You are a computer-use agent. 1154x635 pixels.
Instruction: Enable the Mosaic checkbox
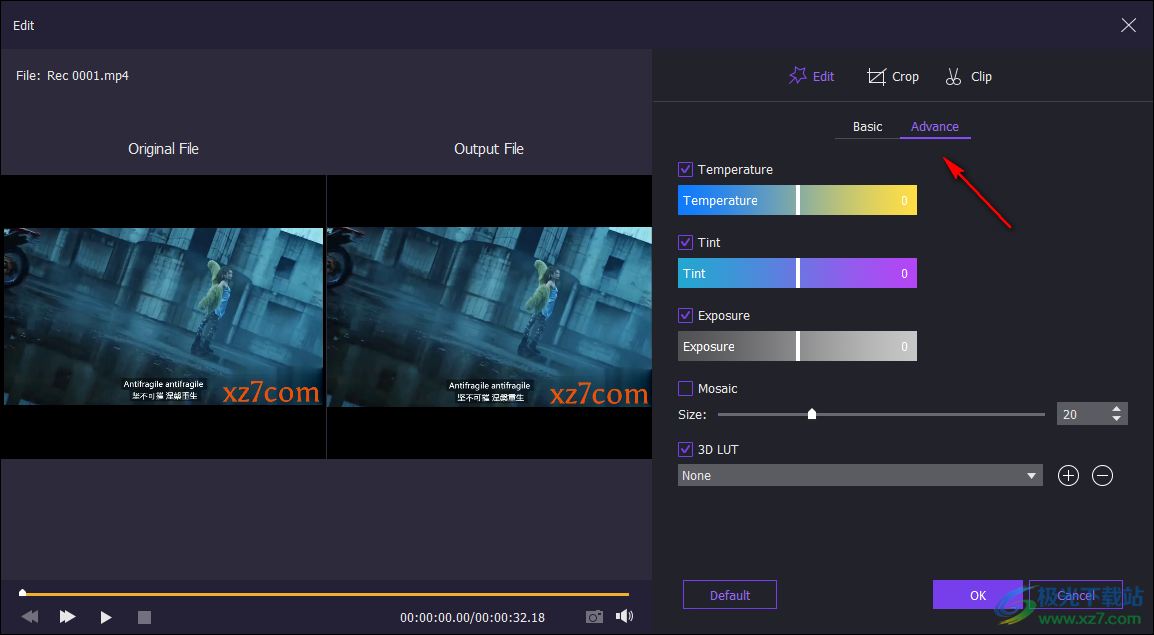(685, 388)
